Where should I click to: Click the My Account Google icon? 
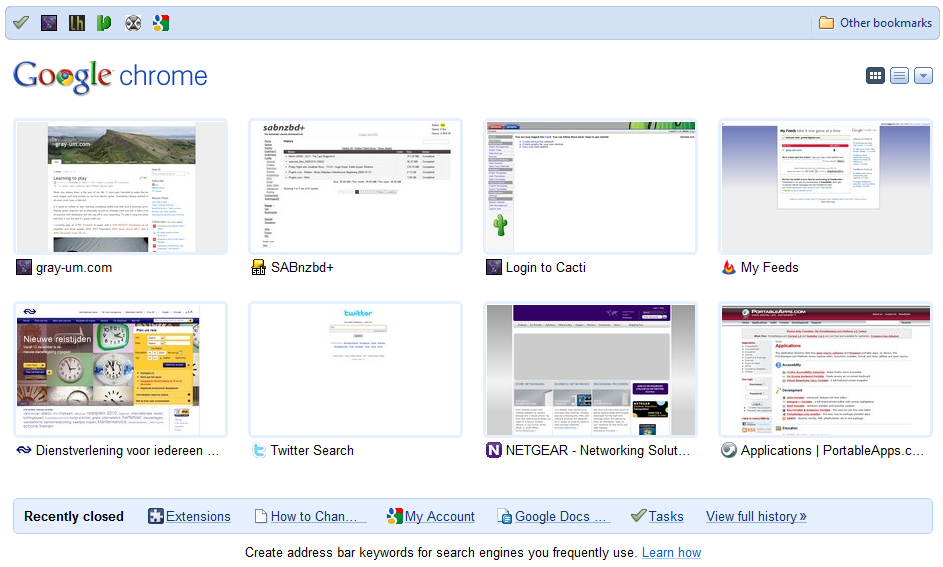[x=395, y=516]
